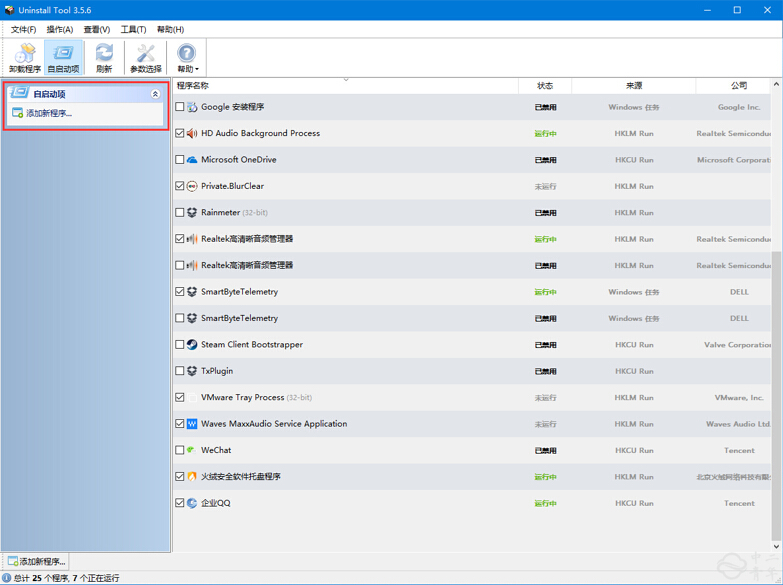Click the 自启动项 sidebar panel header icon
This screenshot has height=585, width=783.
tap(19, 93)
